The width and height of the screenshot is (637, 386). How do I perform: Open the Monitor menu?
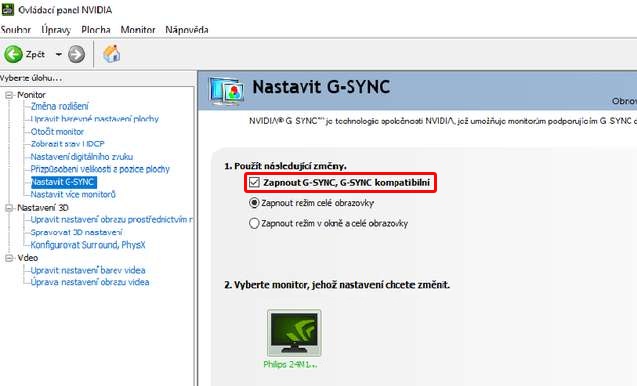(138, 30)
